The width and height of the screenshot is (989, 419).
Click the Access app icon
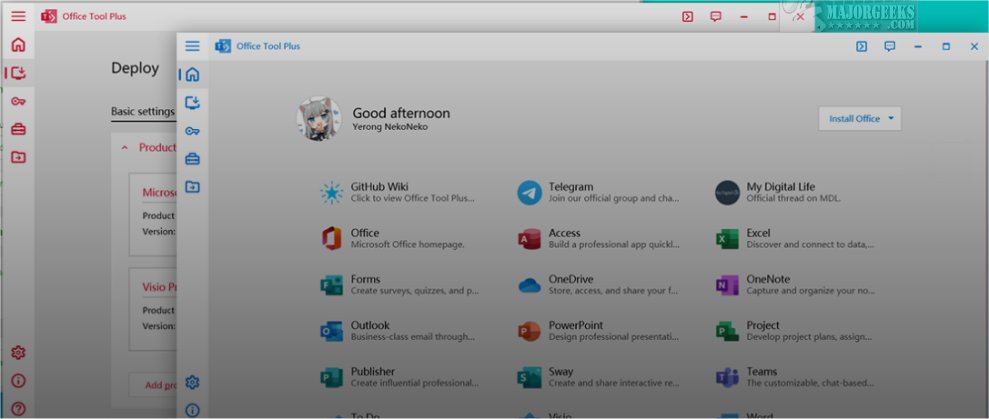click(530, 239)
